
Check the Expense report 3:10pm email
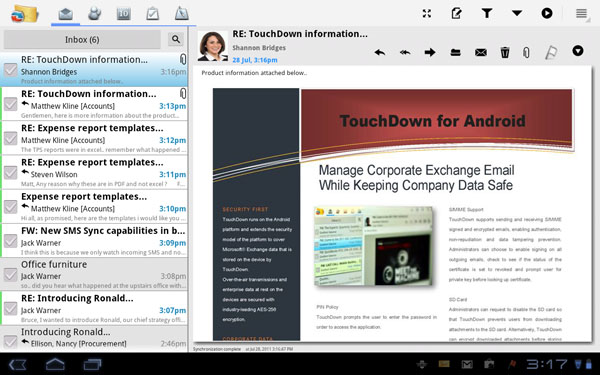pyautogui.click(x=10, y=207)
